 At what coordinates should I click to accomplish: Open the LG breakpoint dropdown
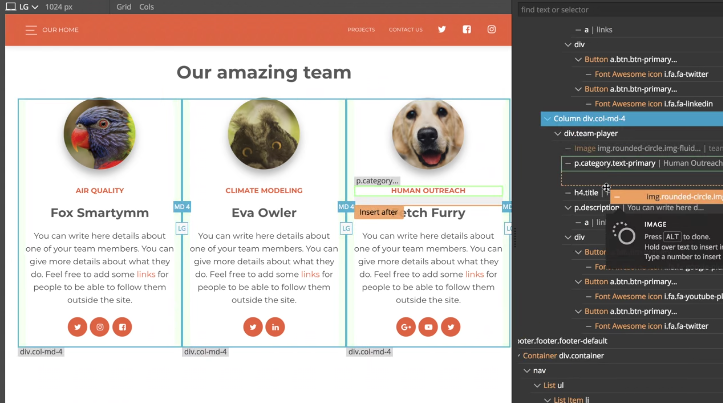(29, 7)
